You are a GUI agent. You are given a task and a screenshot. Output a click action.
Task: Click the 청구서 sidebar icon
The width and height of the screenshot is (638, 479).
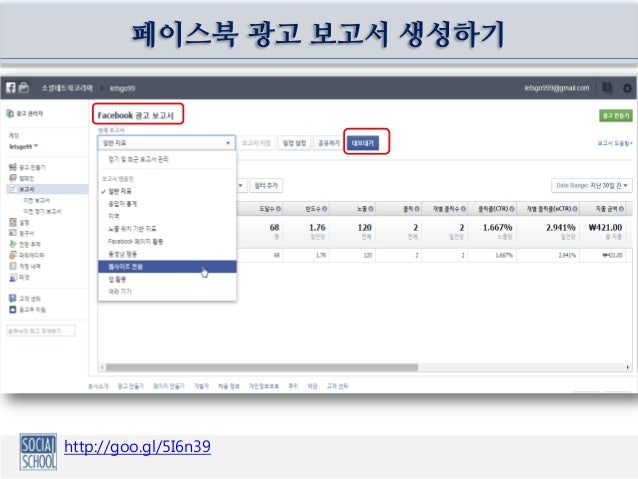click(x=13, y=233)
